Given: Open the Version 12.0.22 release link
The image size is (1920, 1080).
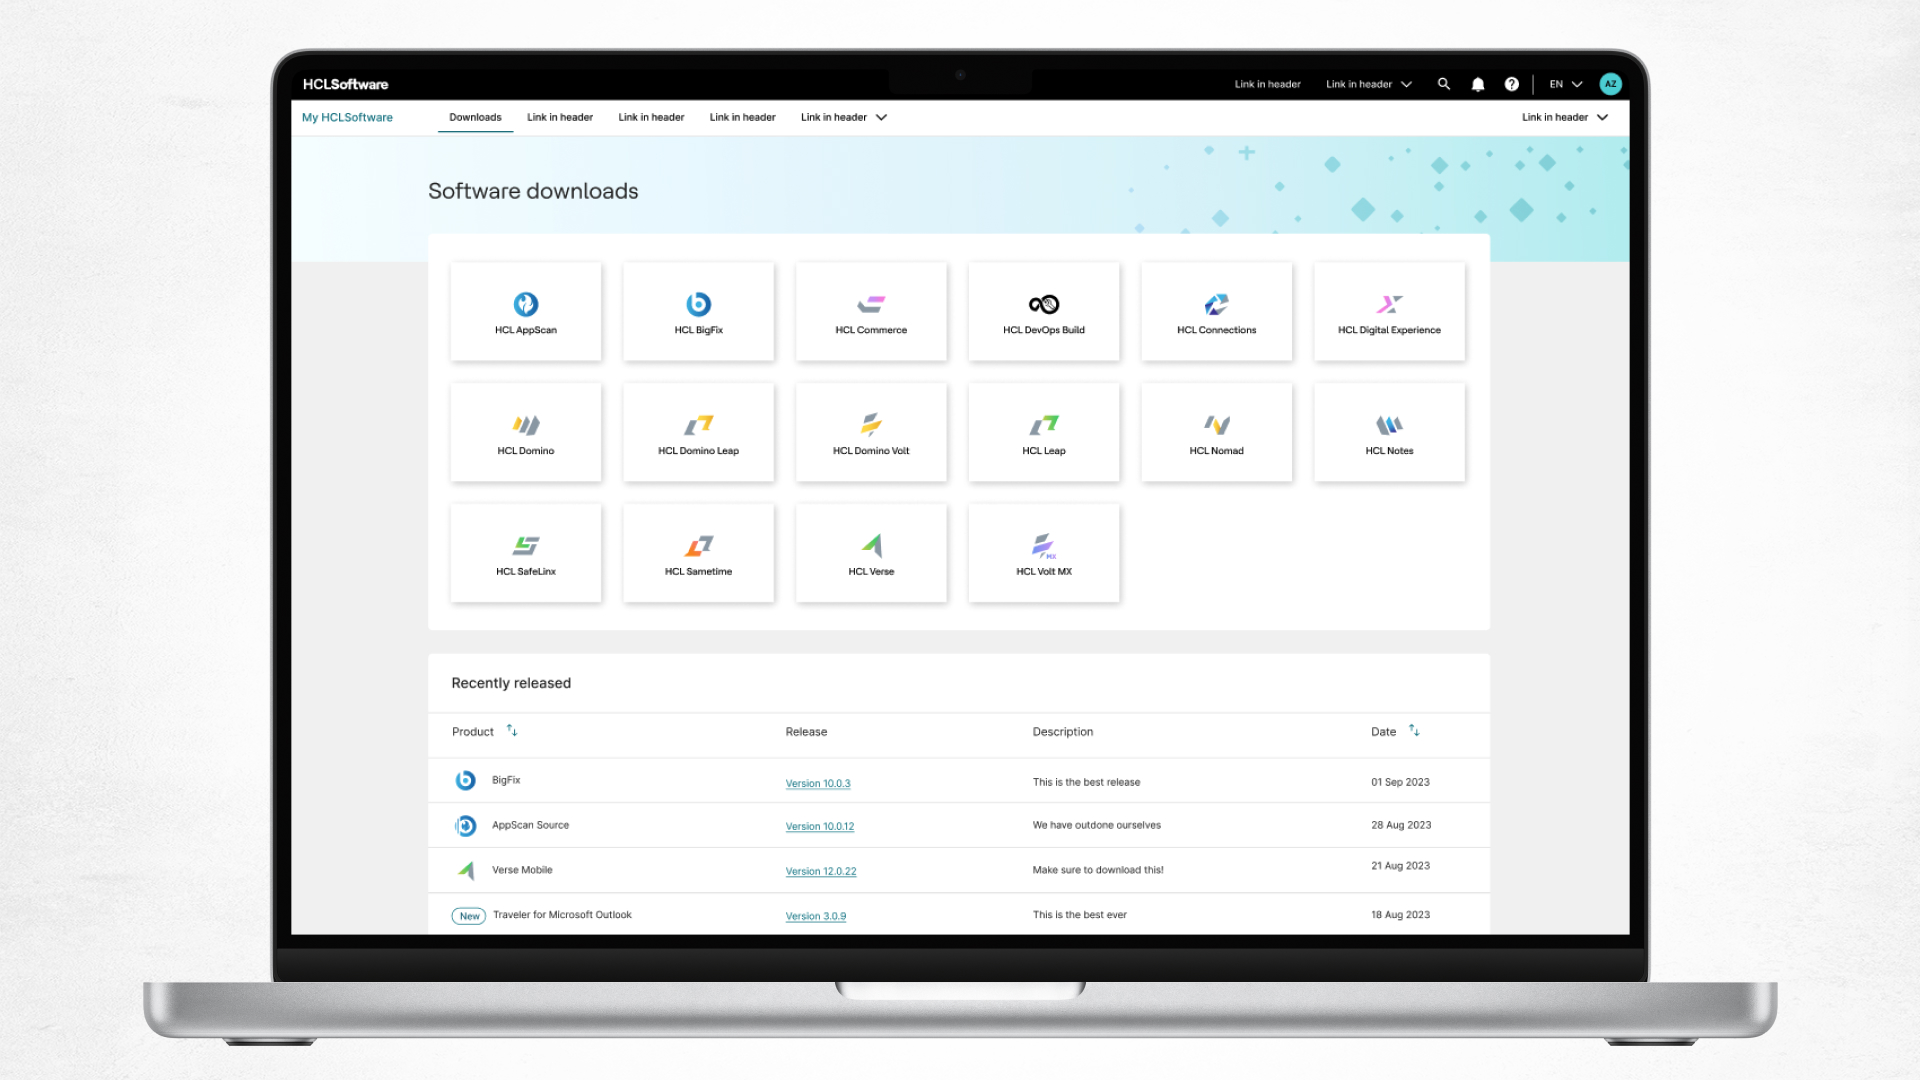Looking at the screenshot, I should [821, 872].
